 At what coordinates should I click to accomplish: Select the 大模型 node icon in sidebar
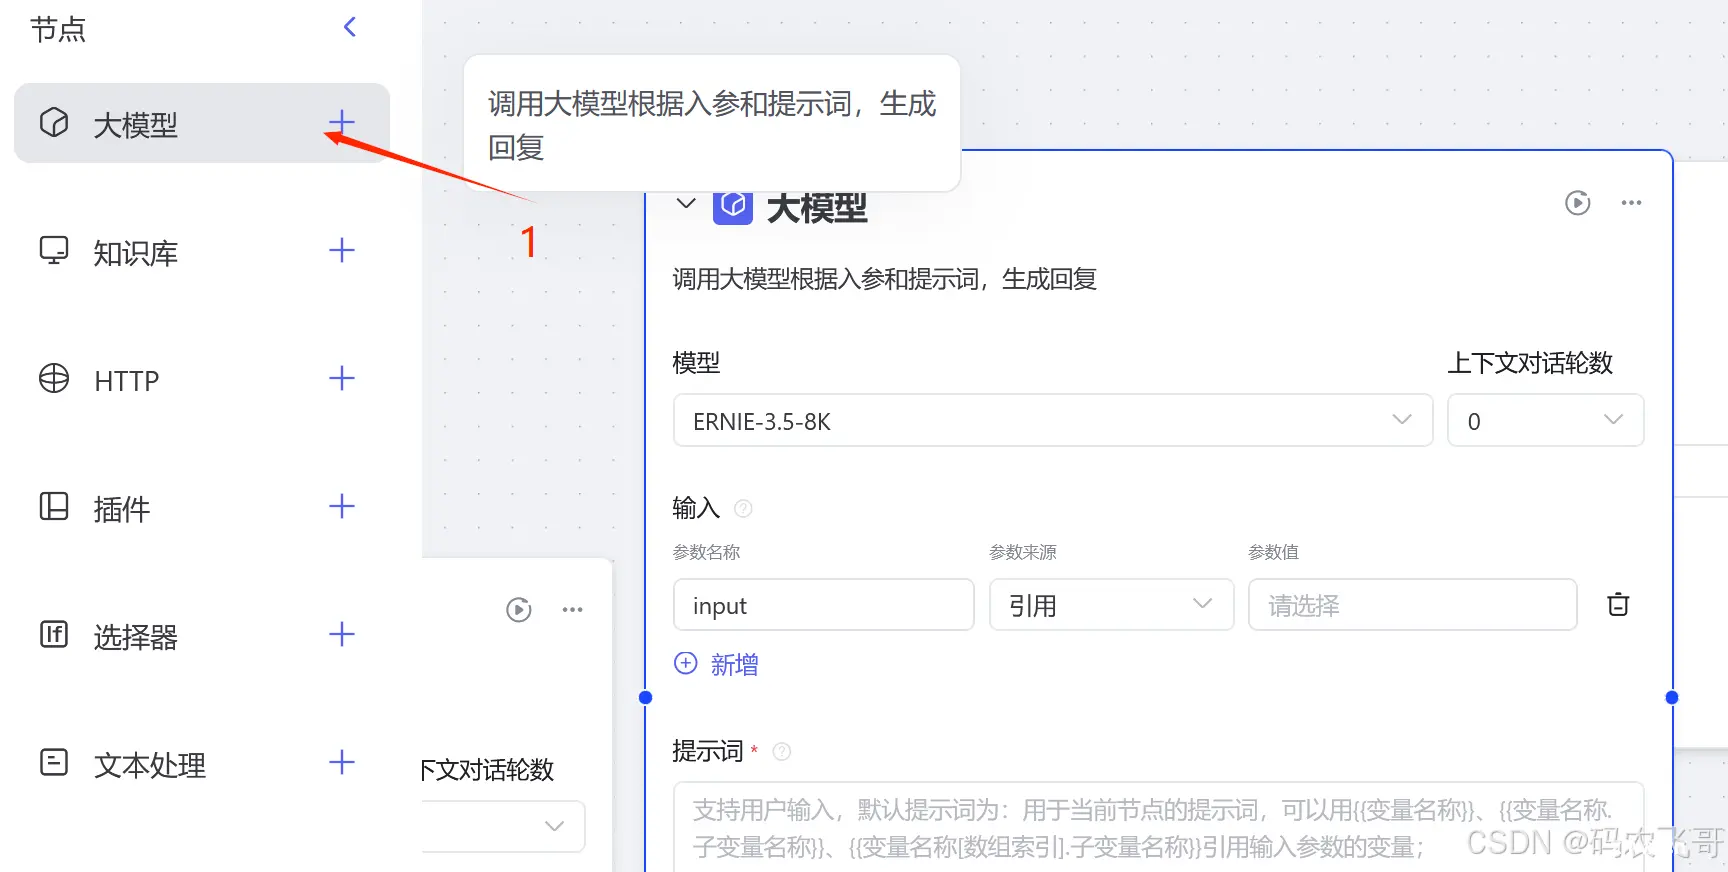[x=54, y=123]
